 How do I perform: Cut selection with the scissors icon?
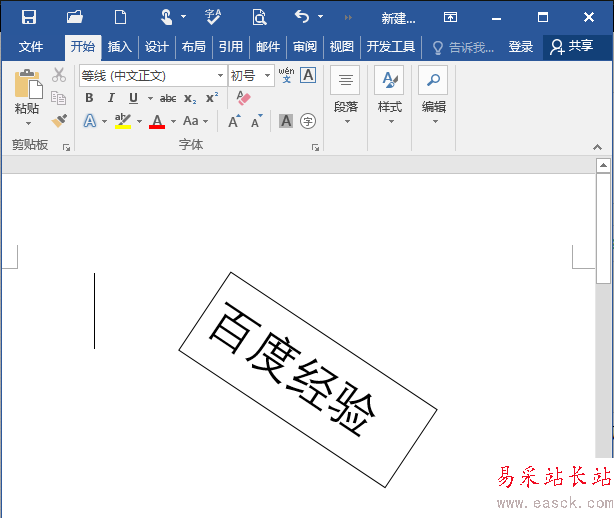(x=59, y=74)
